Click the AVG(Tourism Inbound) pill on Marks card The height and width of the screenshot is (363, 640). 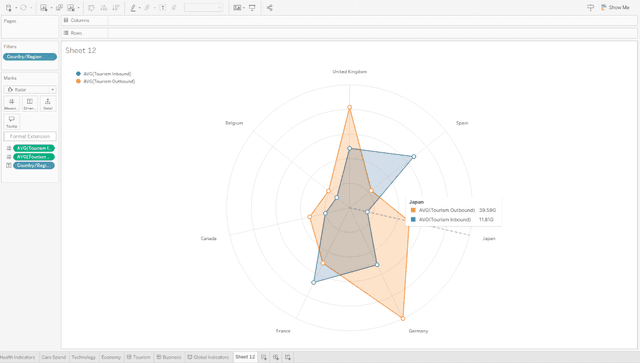[34, 148]
